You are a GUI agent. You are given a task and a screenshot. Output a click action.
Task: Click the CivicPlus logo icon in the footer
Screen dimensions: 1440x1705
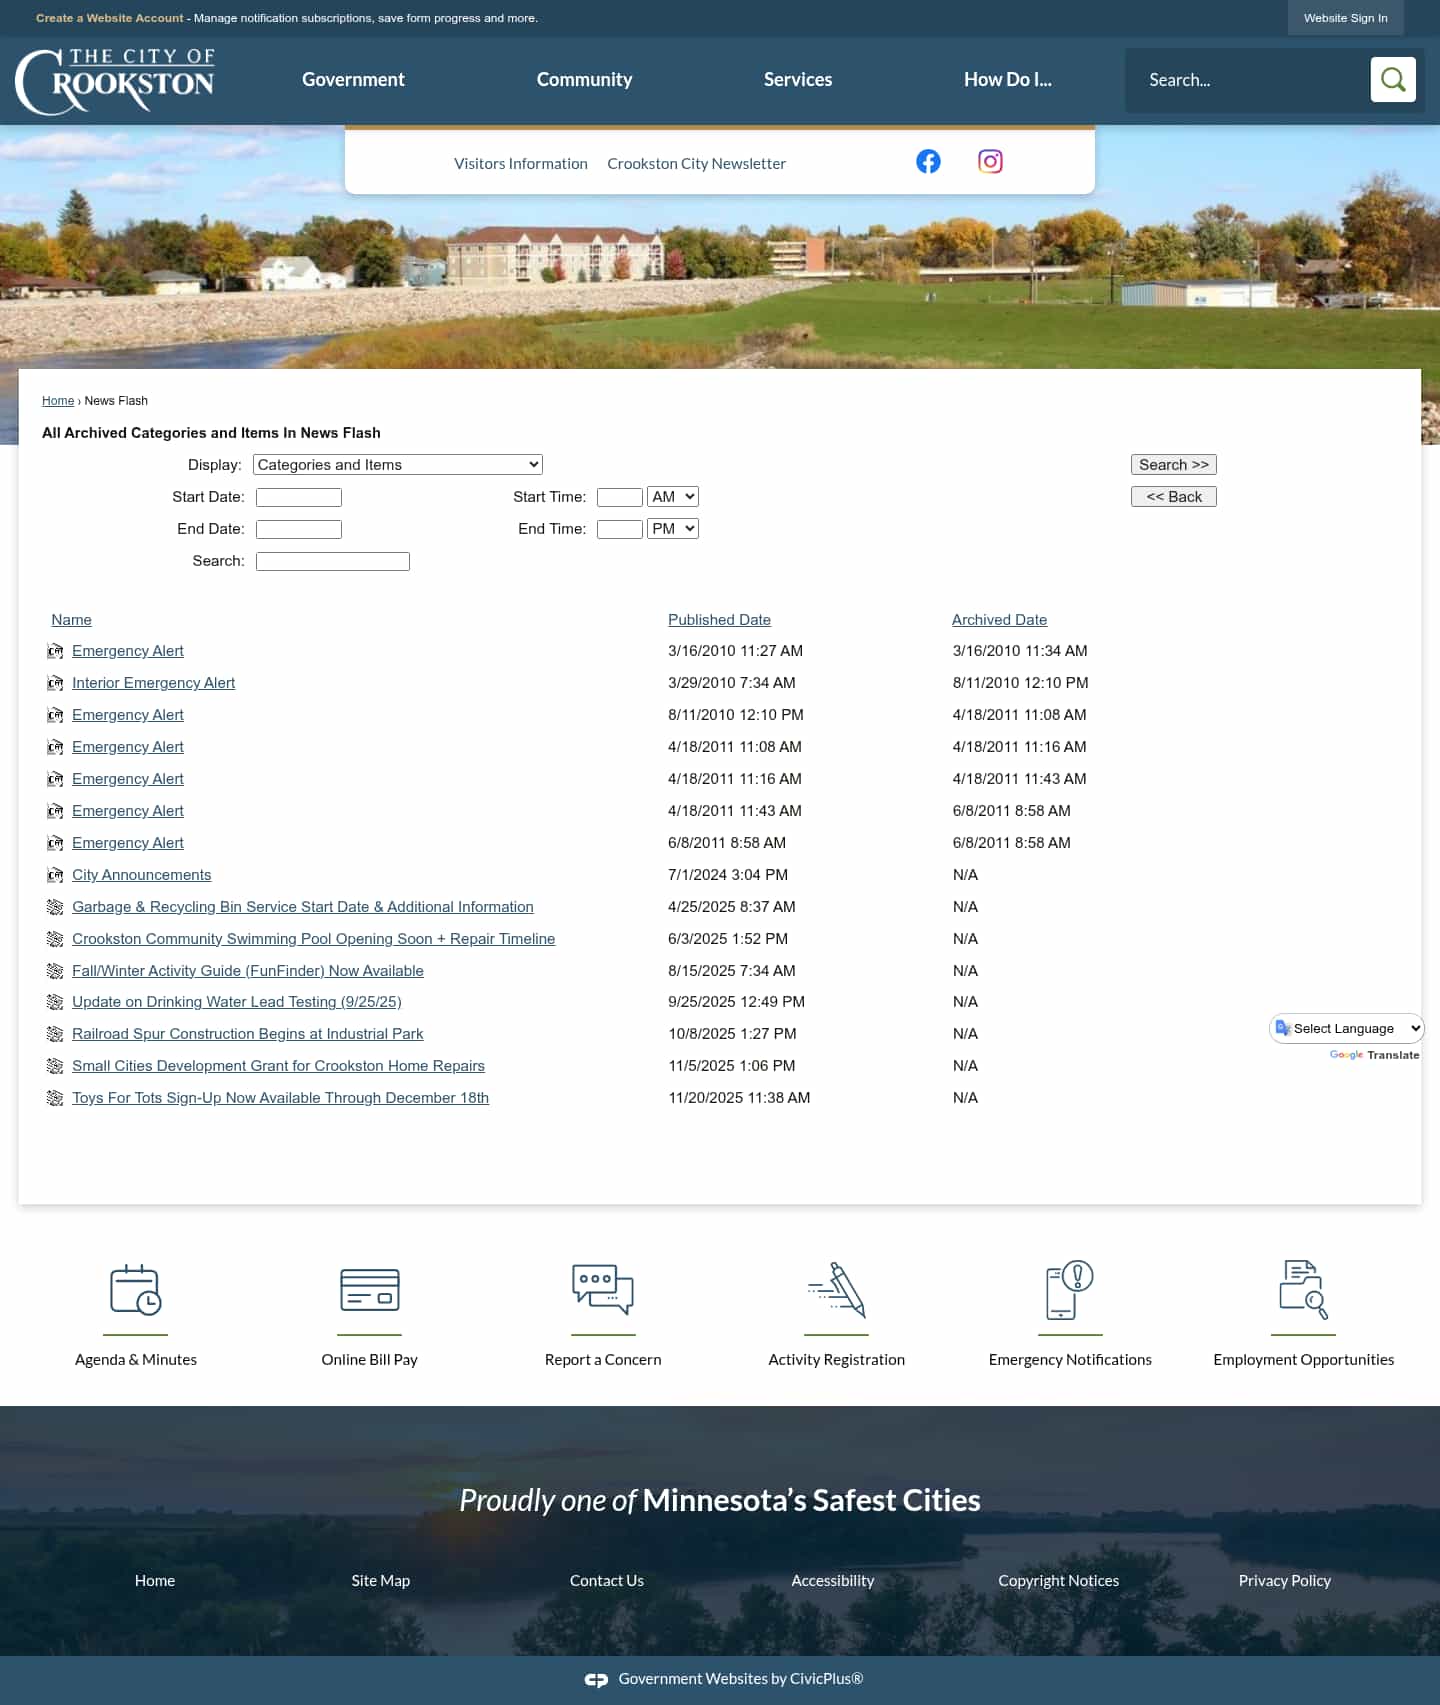[596, 1680]
